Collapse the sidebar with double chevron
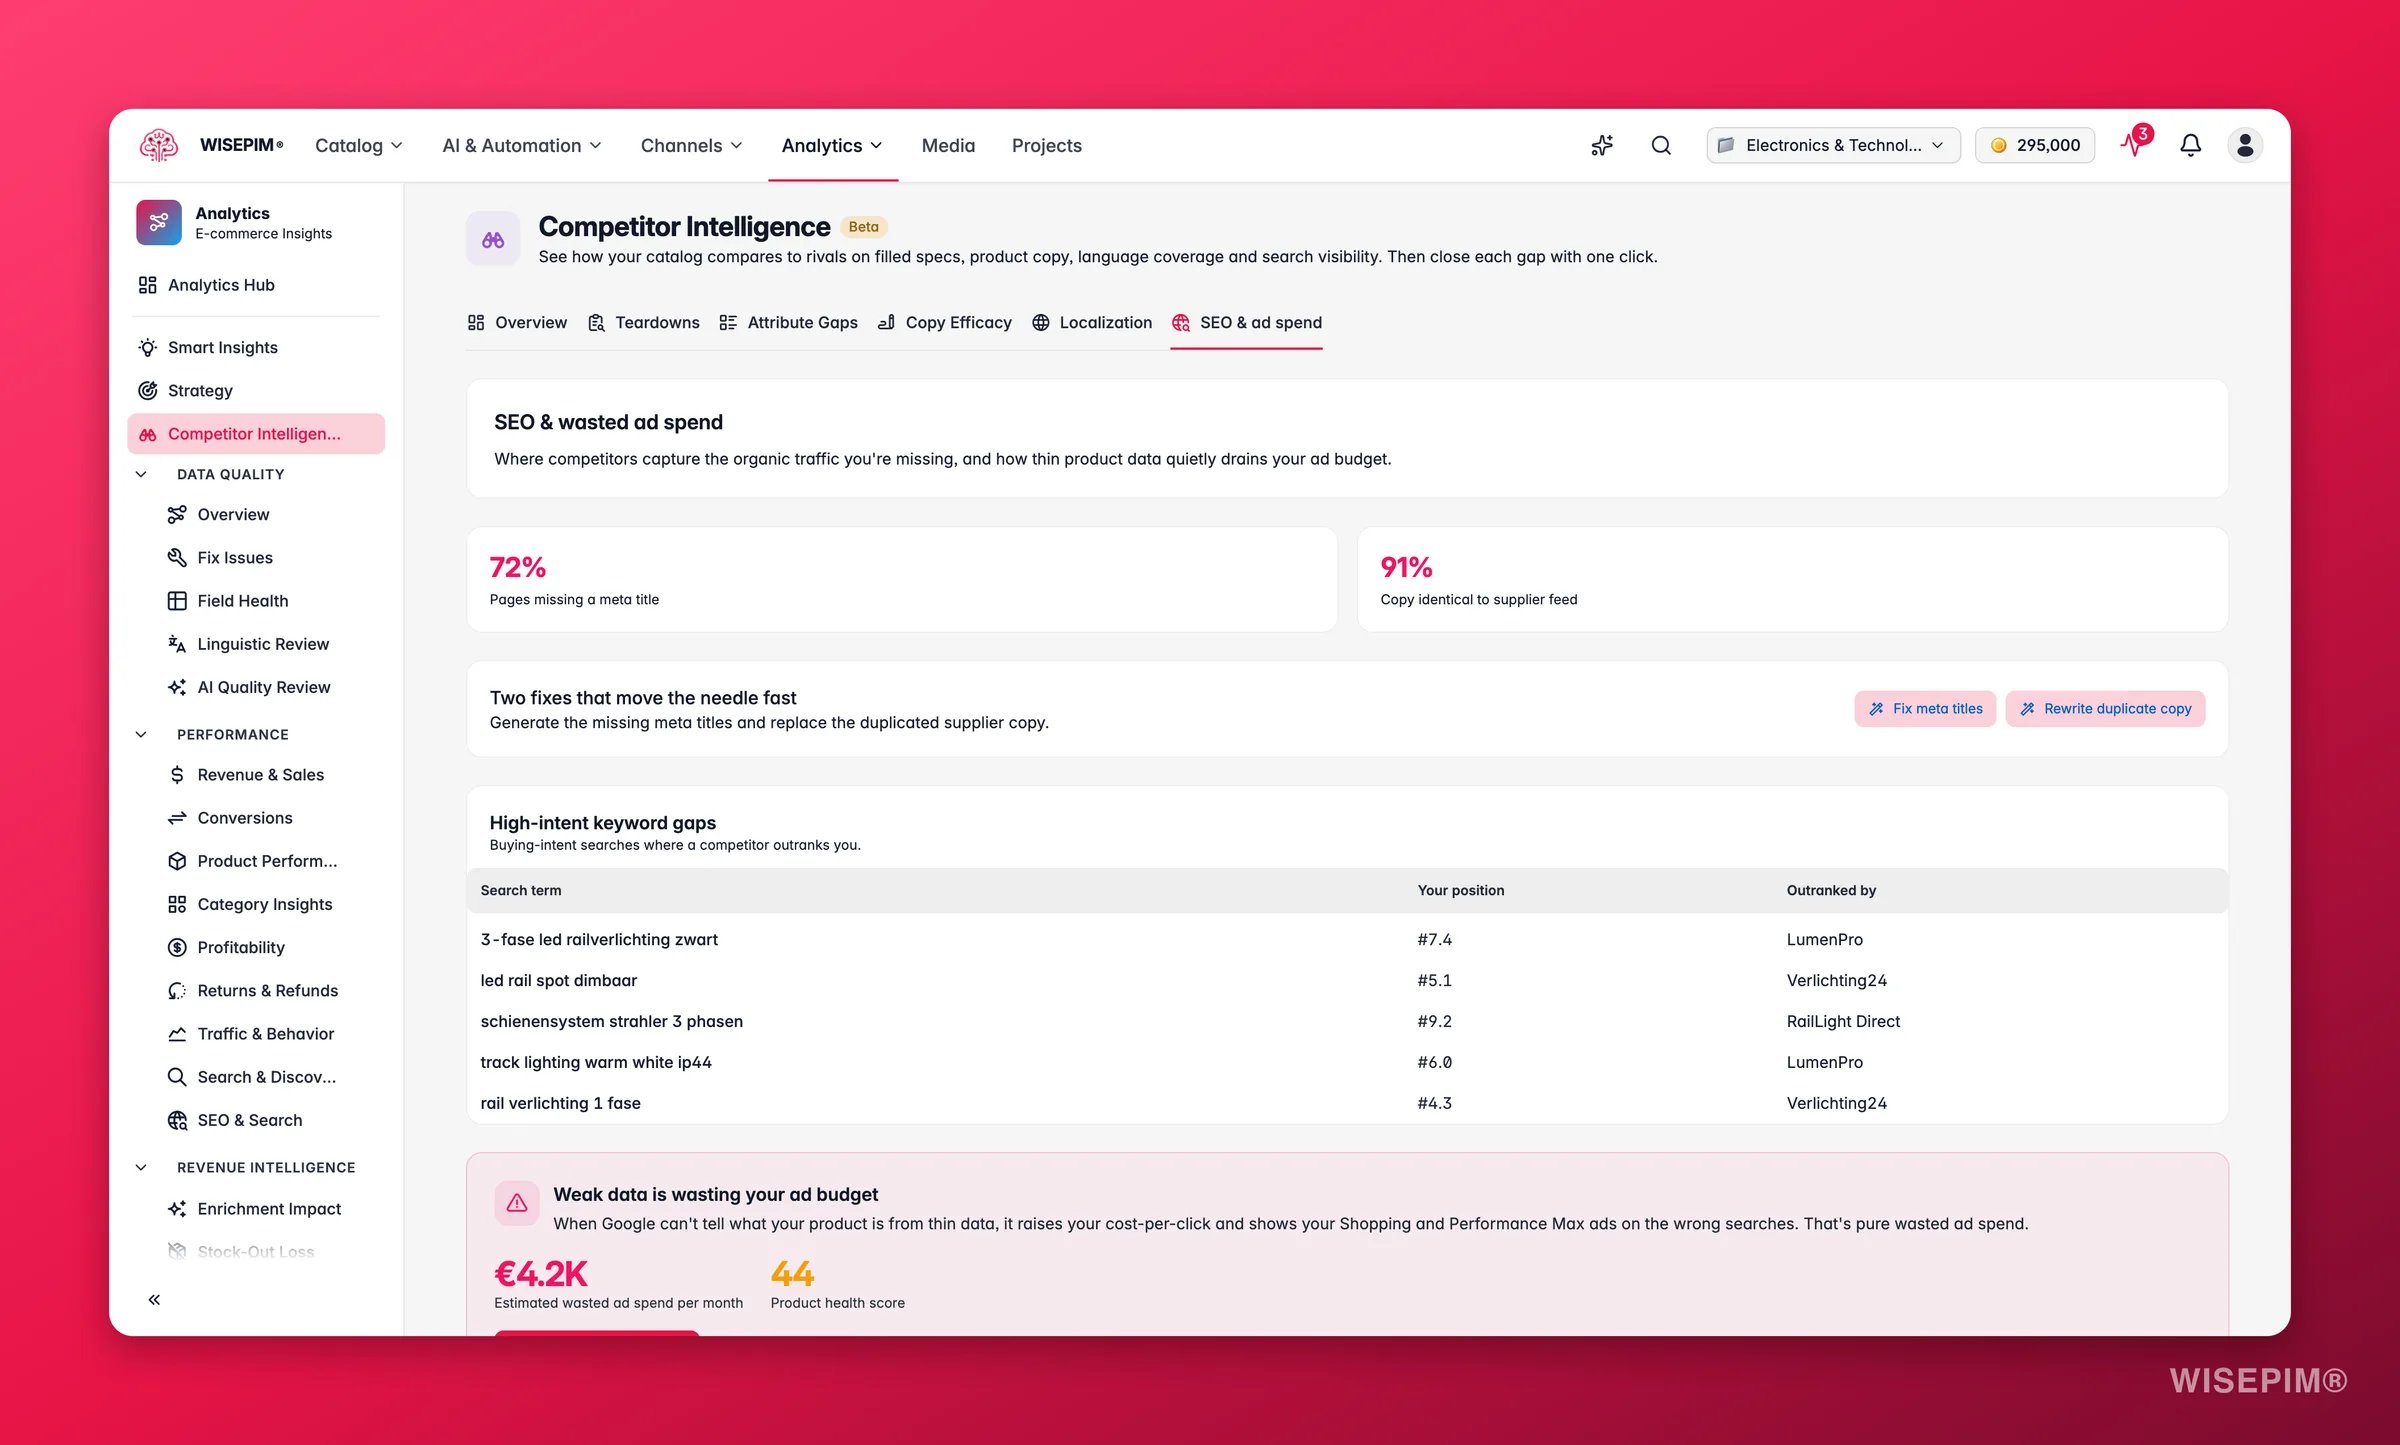The height and width of the screenshot is (1445, 2400). pos(154,1299)
